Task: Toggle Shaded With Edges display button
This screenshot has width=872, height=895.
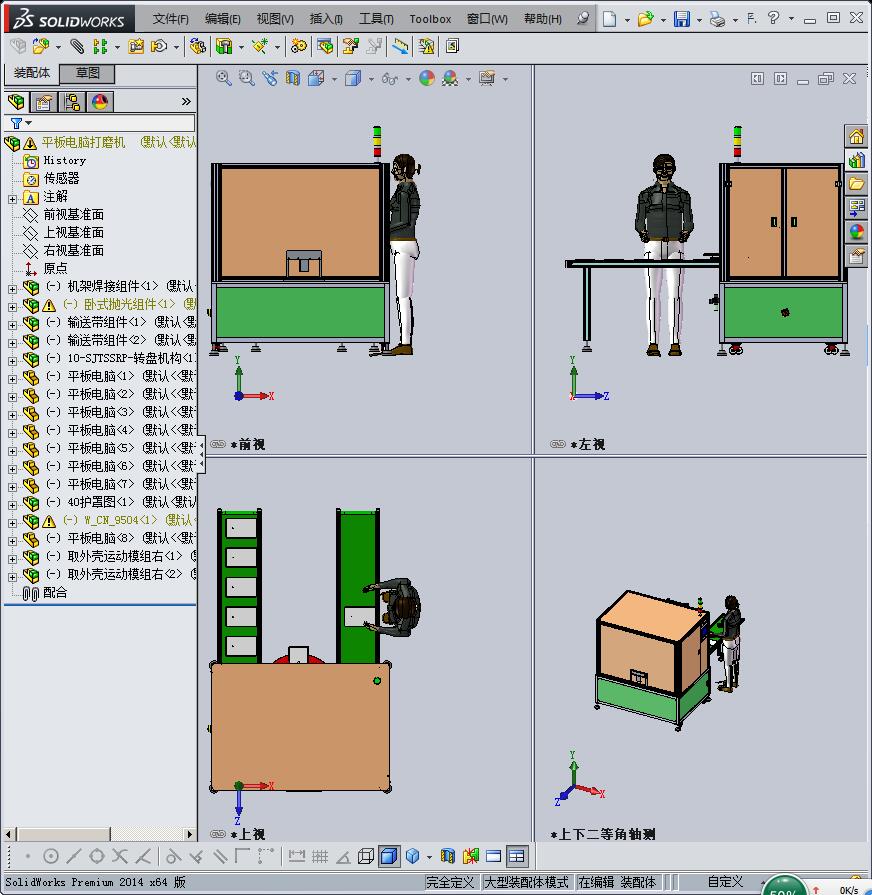Action: 389,856
